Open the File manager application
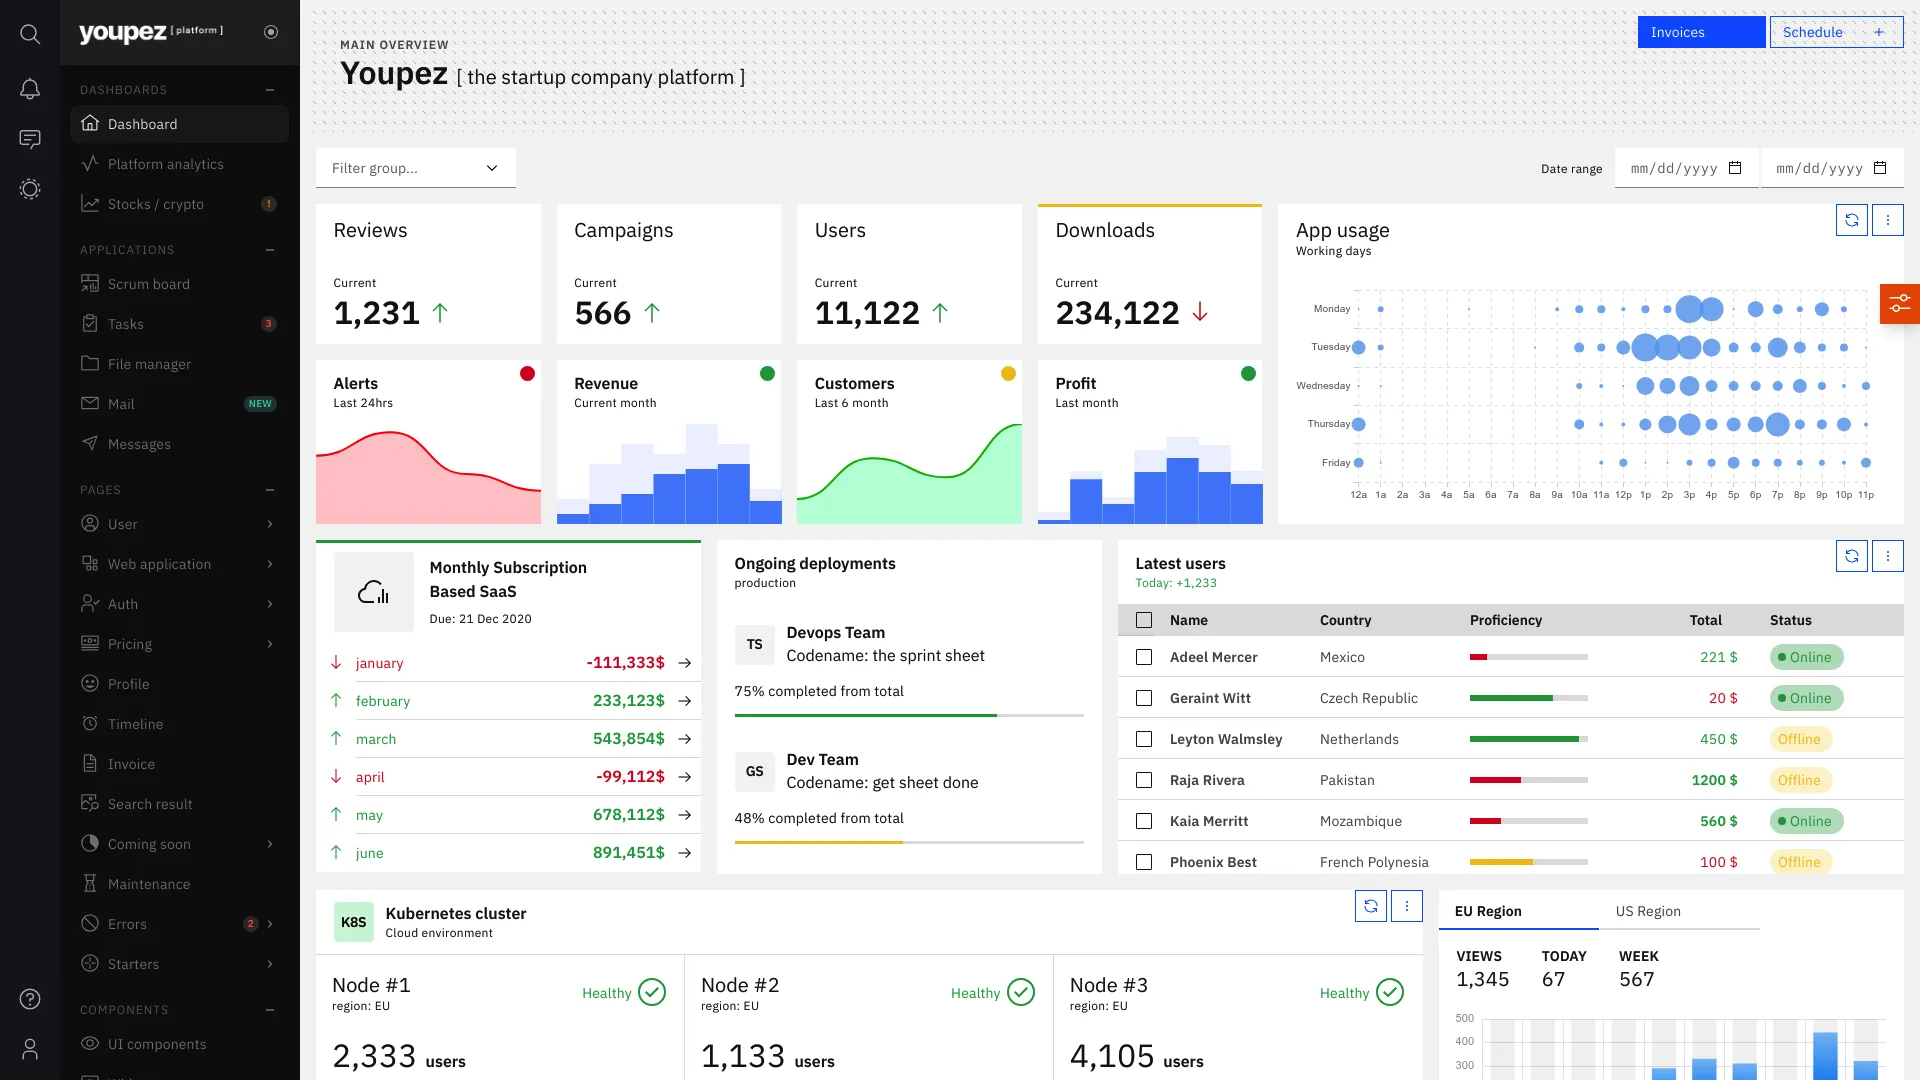The height and width of the screenshot is (1080, 1920). [x=180, y=364]
